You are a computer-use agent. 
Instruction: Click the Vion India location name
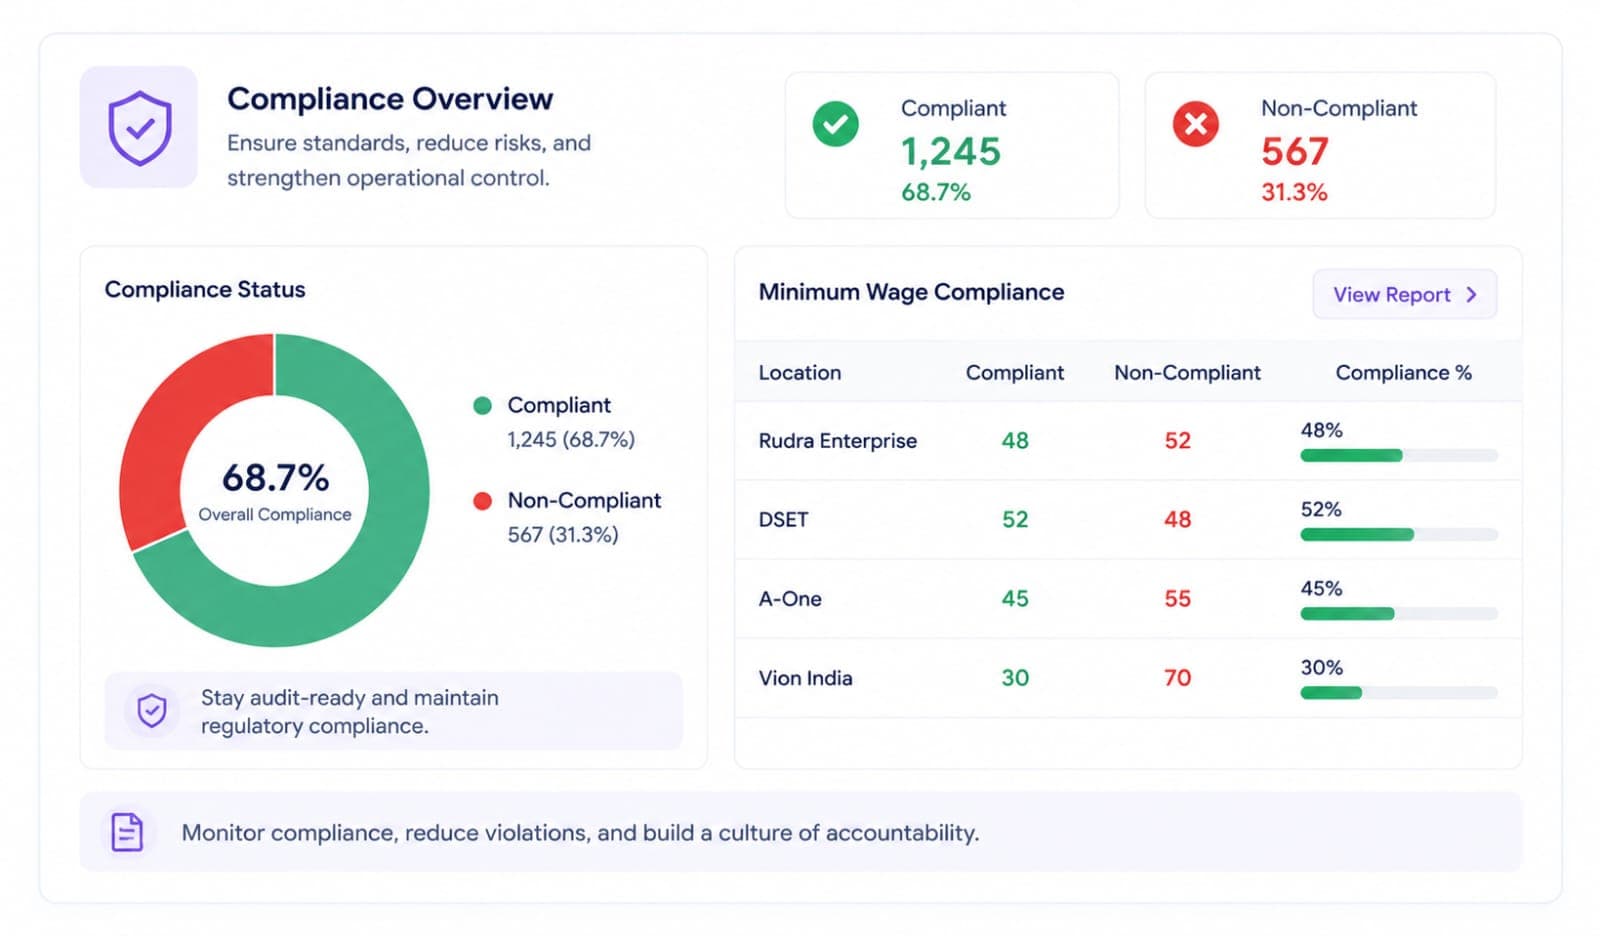[x=805, y=678]
